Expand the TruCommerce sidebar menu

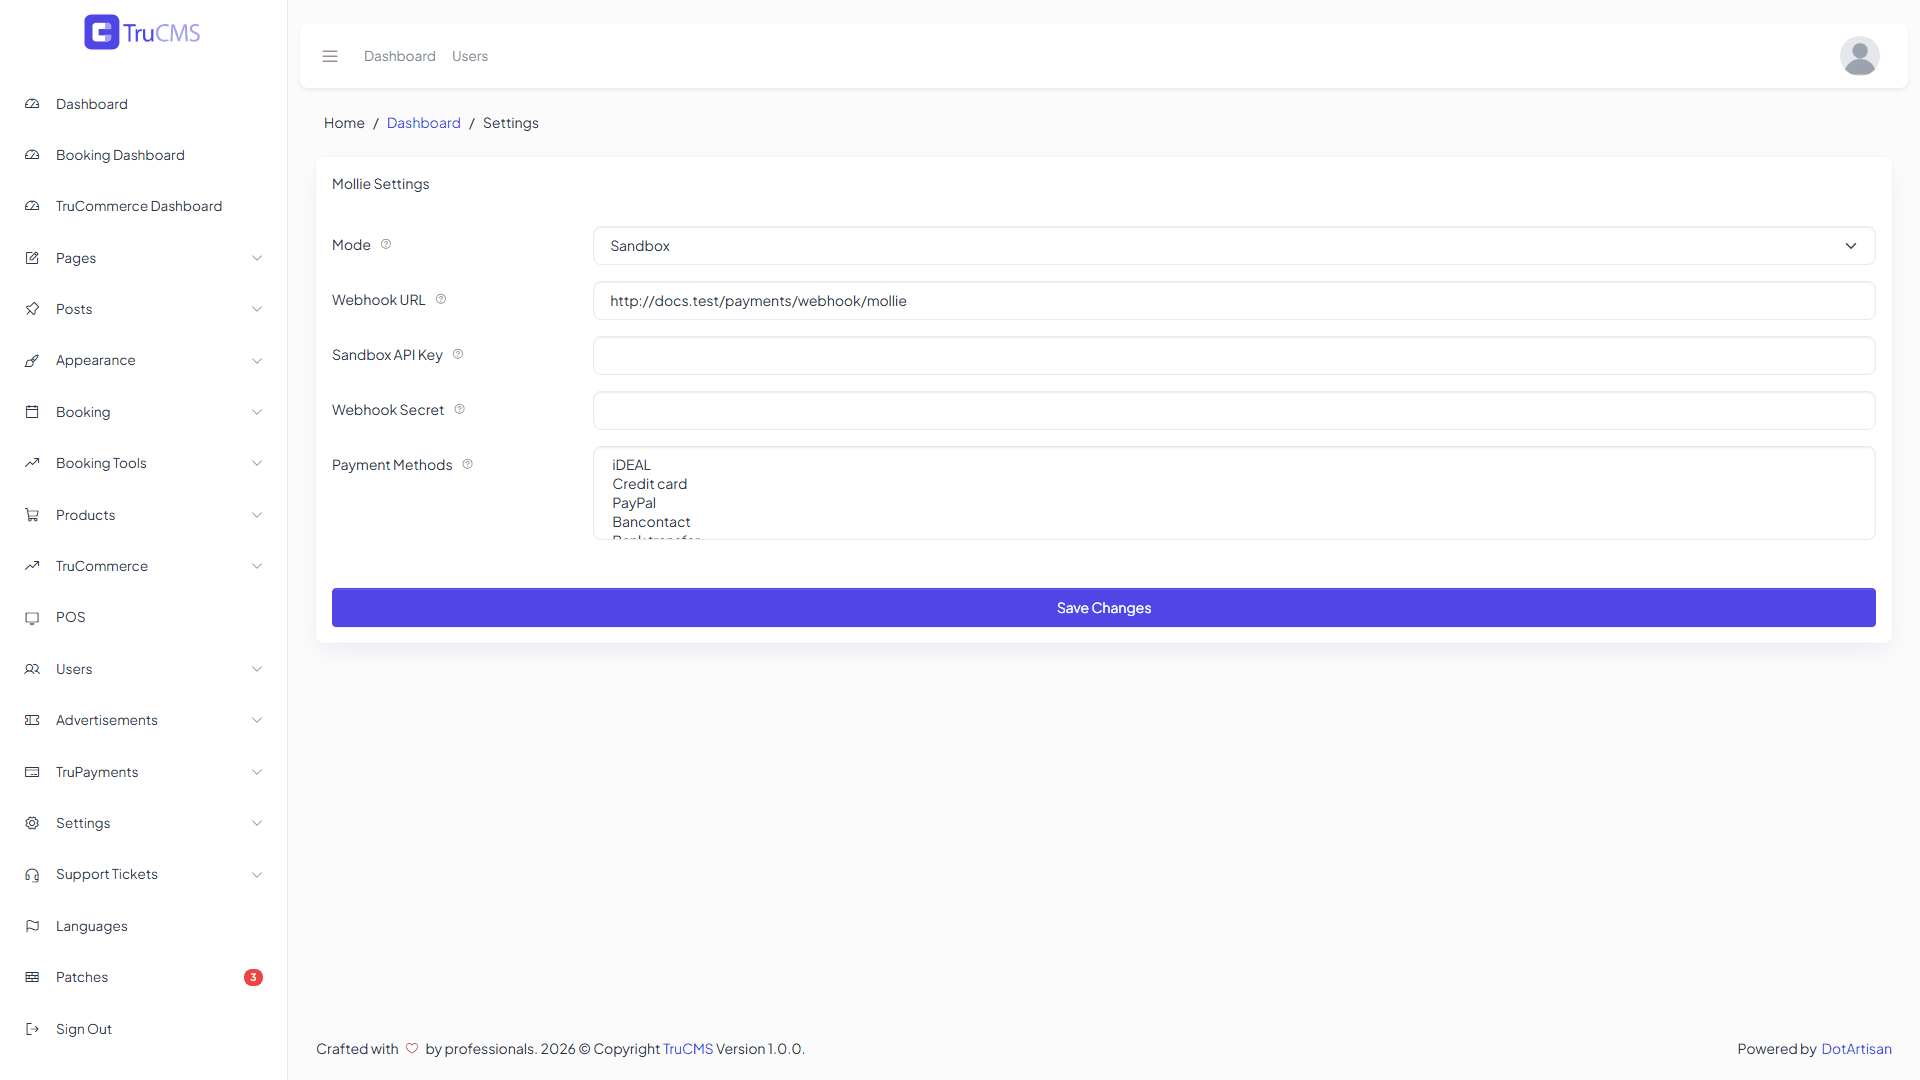(144, 566)
